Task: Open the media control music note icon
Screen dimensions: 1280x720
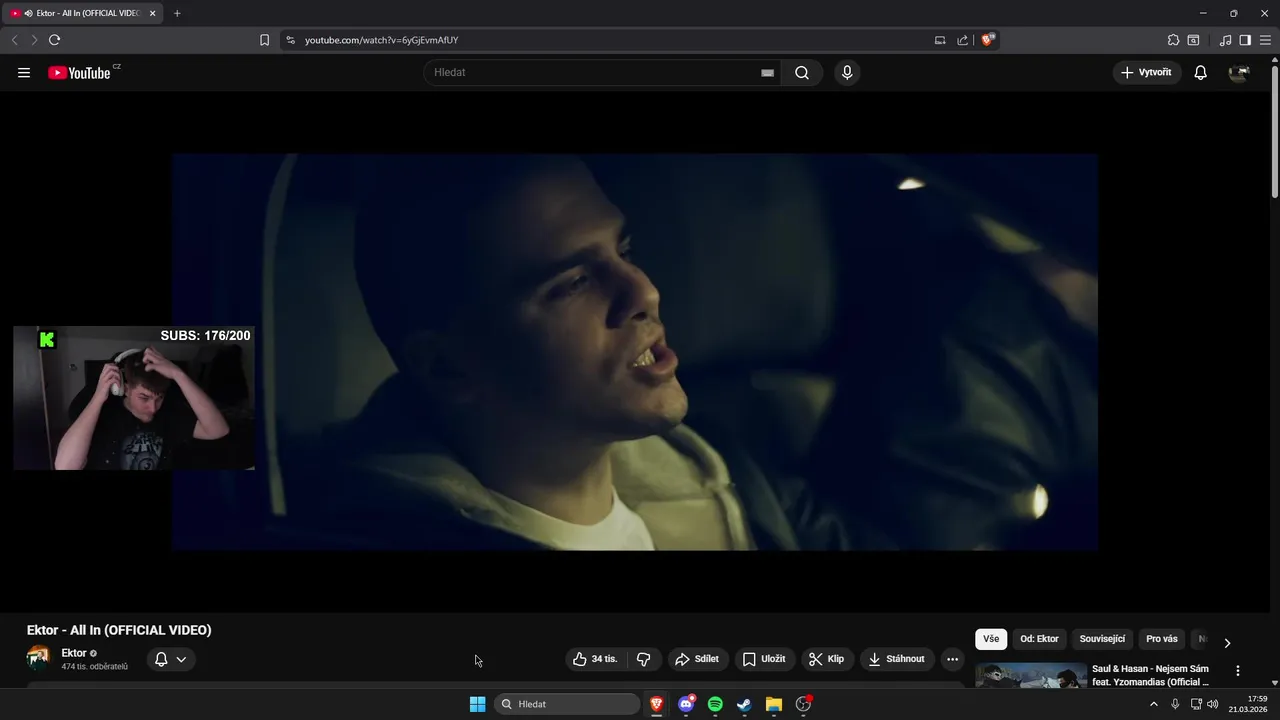Action: coord(1226,40)
